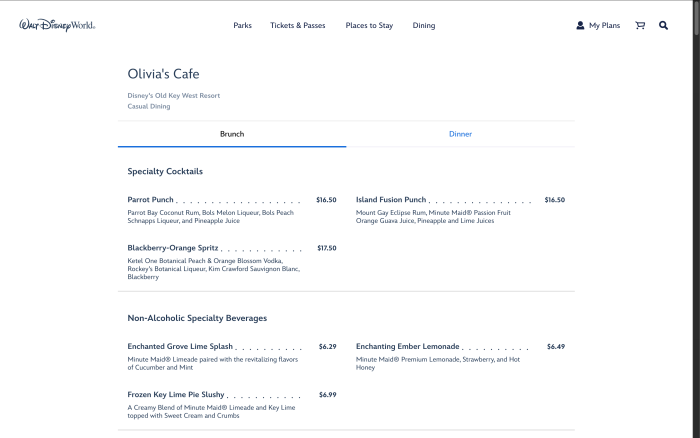Click the Island Fusion Punch item name
Viewport: 700px width, 438px height.
click(x=391, y=200)
